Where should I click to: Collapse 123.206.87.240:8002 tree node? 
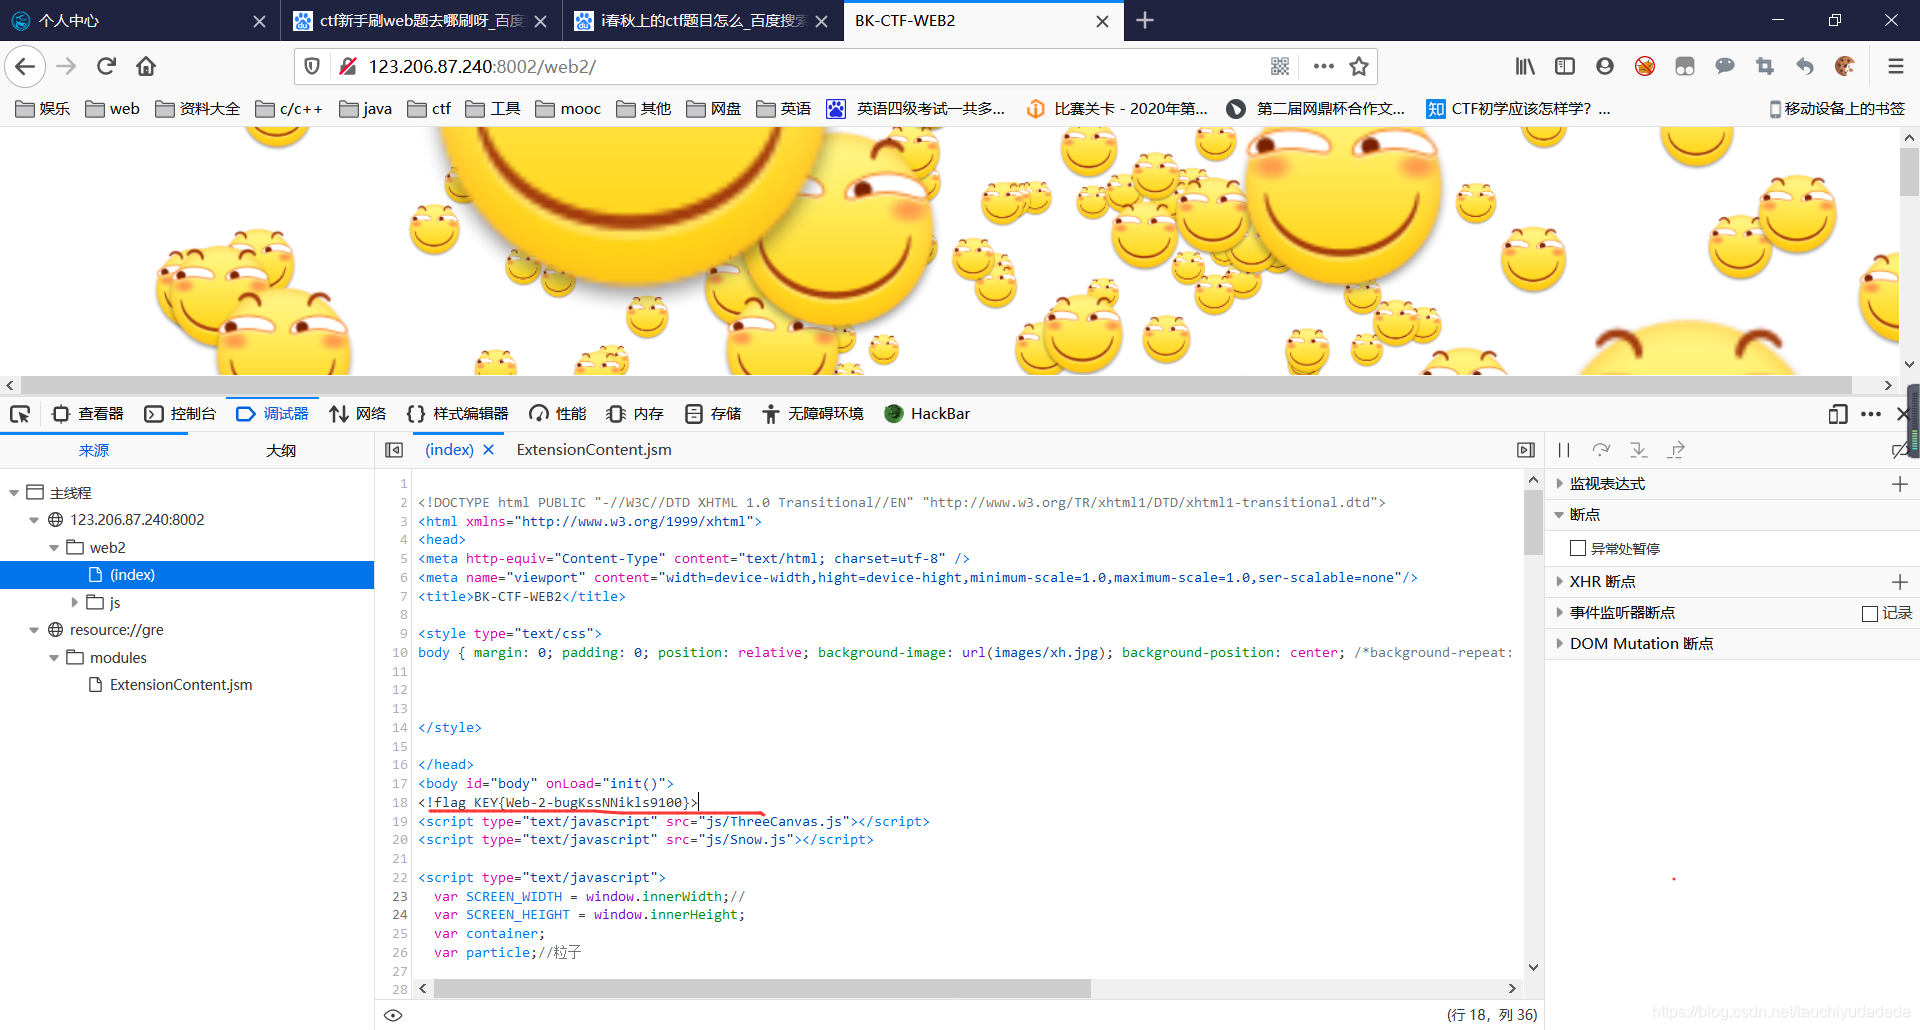(34, 520)
